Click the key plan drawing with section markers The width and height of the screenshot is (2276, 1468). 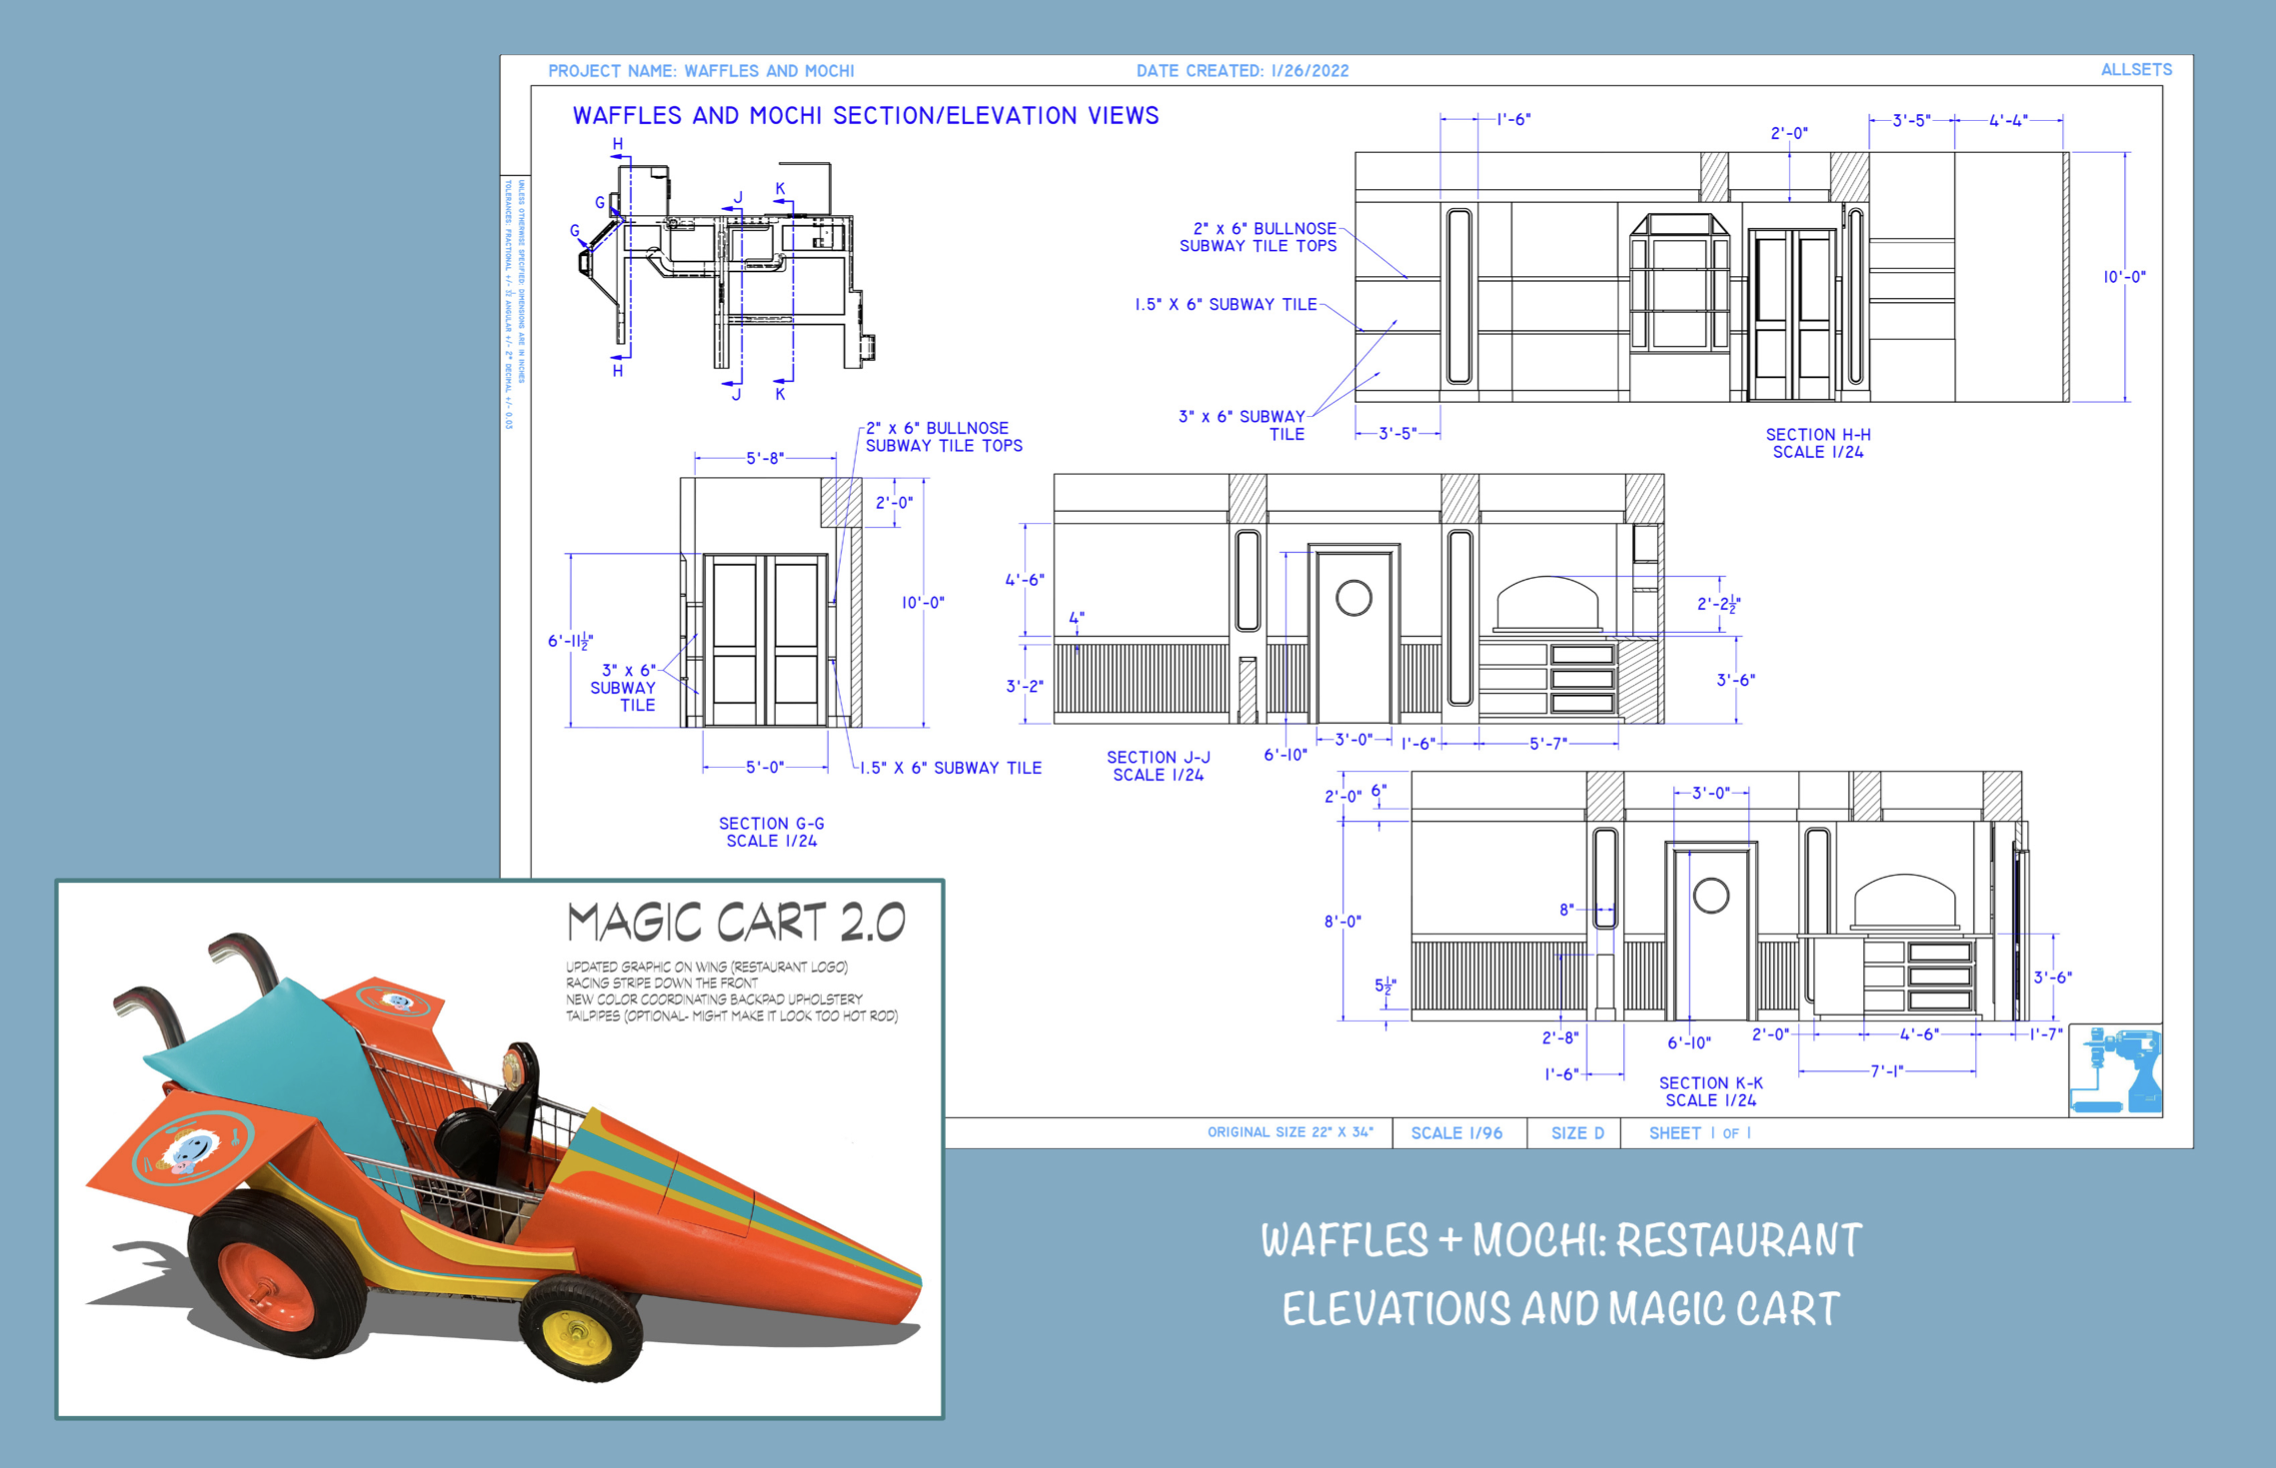point(726,272)
